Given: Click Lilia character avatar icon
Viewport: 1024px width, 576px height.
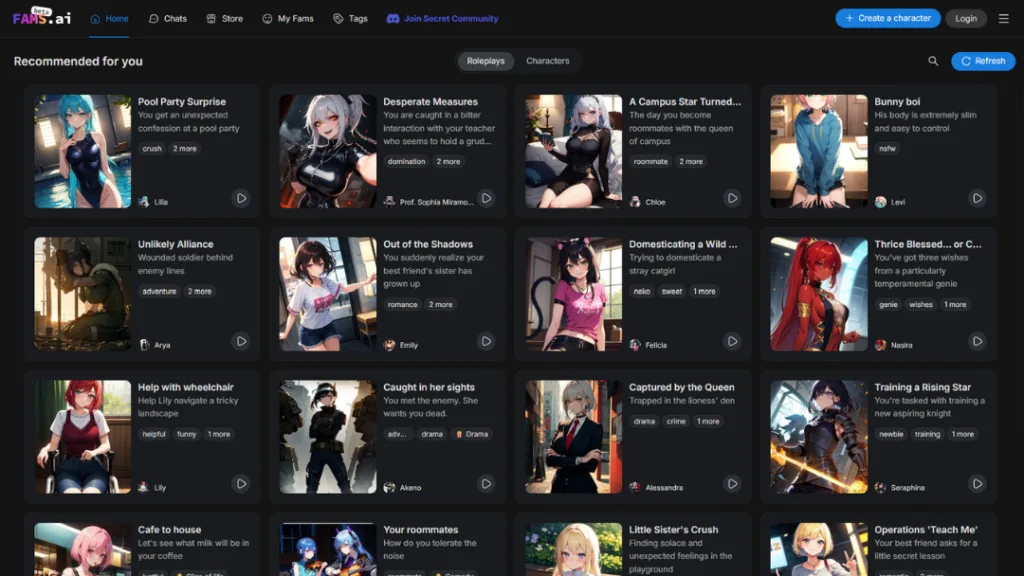Looking at the screenshot, I should tap(144, 202).
